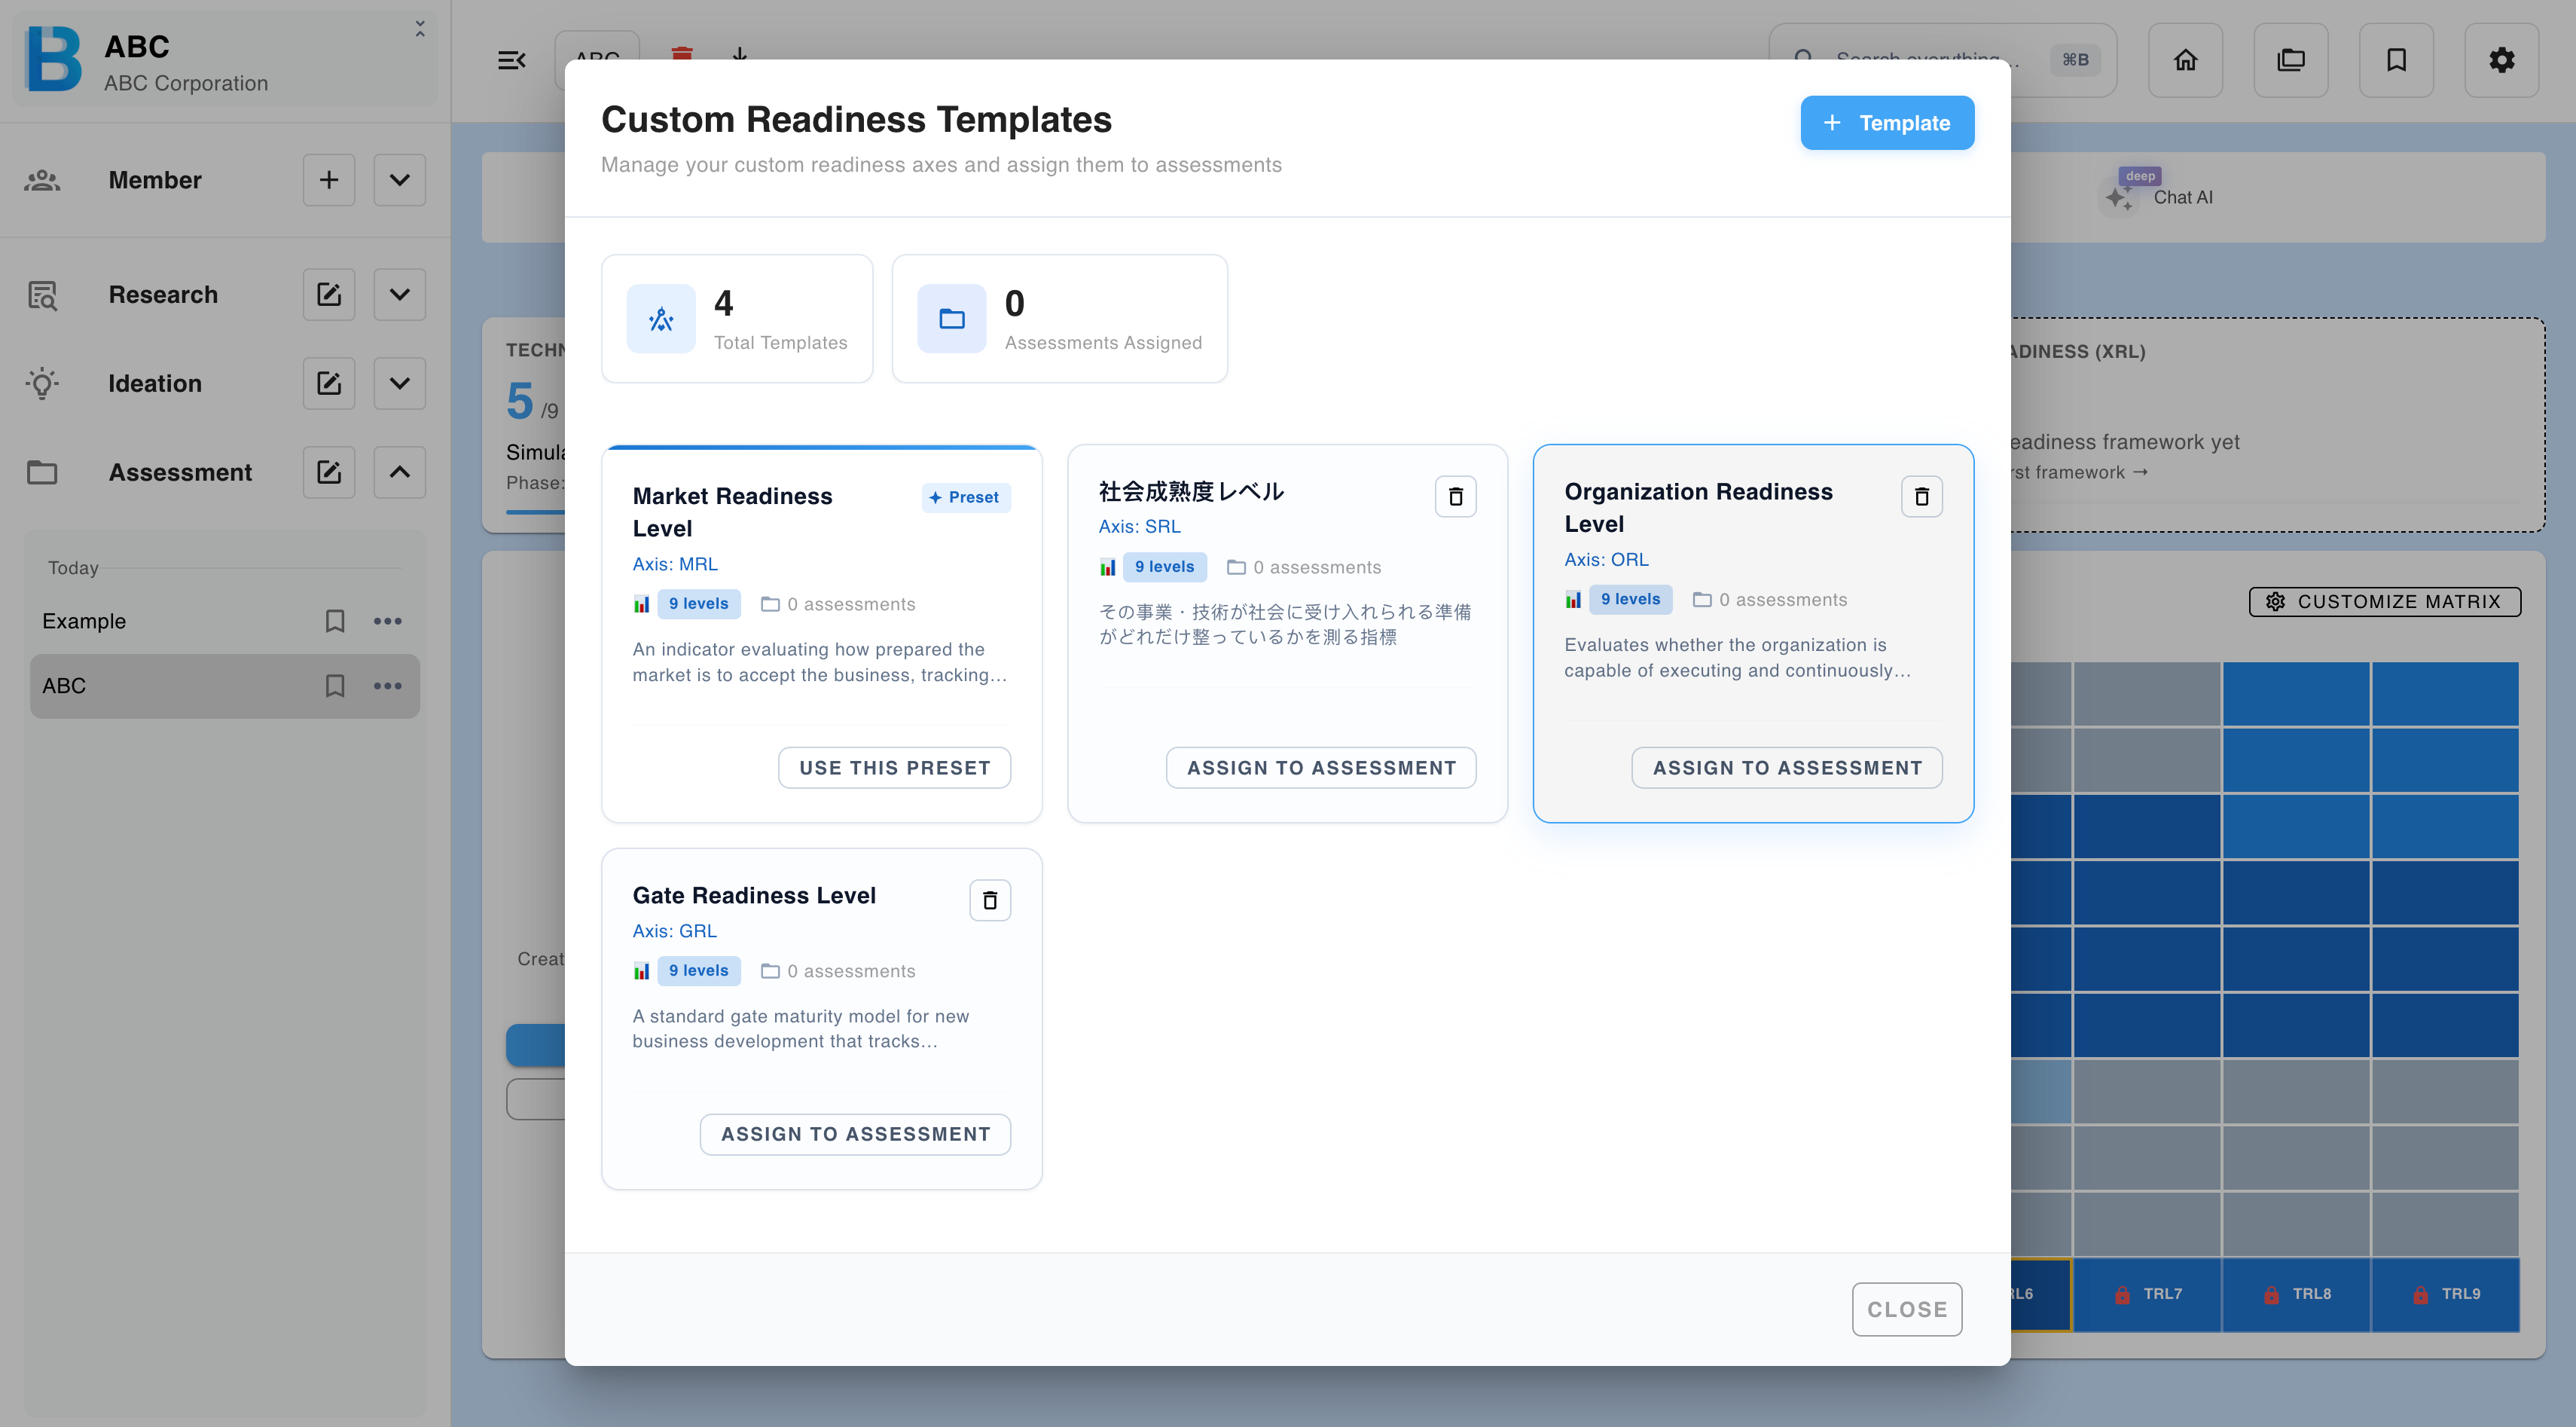Click the CUSTOMIZE MATRIX button
Image resolution: width=2576 pixels, height=1427 pixels.
(x=2384, y=601)
